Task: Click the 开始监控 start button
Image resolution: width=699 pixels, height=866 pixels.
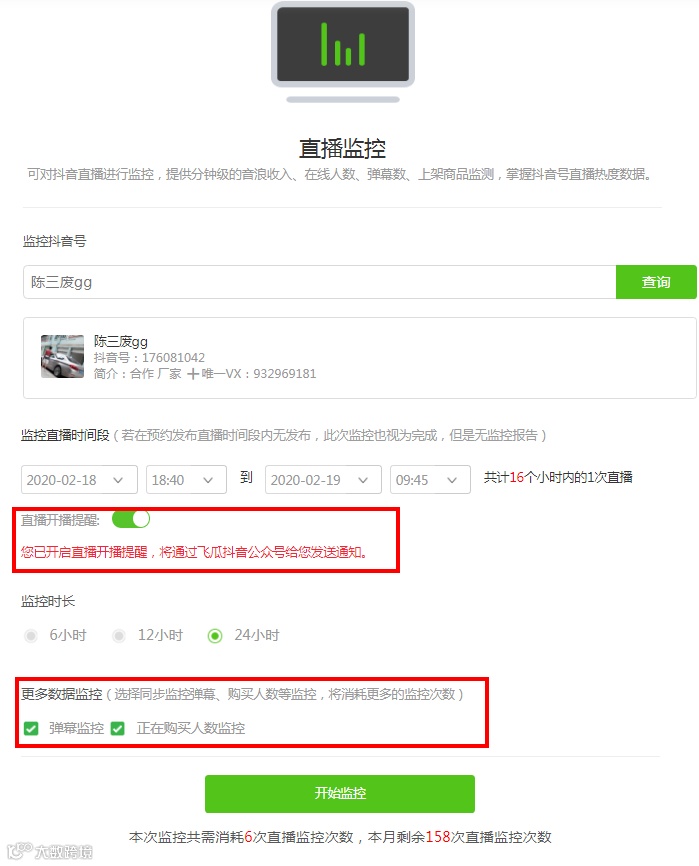Action: point(340,794)
